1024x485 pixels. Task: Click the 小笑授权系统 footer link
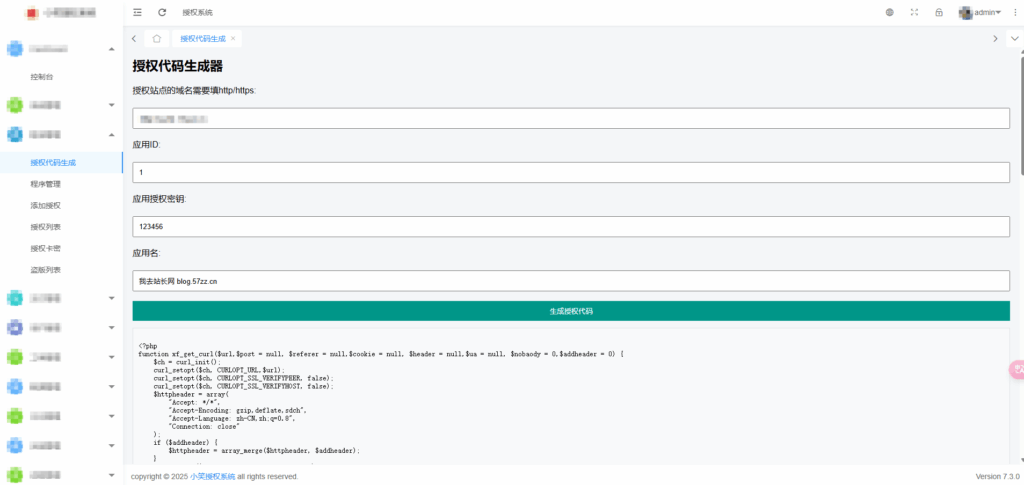click(x=206, y=476)
